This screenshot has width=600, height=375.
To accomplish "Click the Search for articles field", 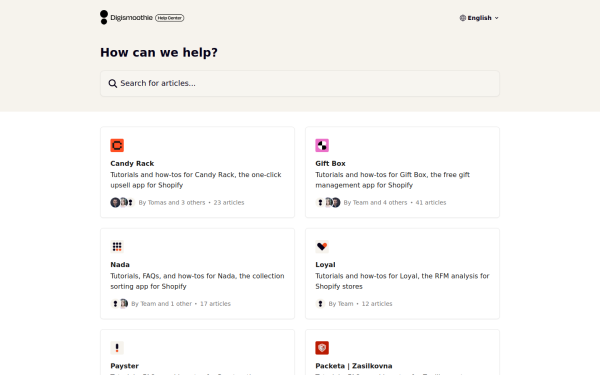I will (x=300, y=83).
